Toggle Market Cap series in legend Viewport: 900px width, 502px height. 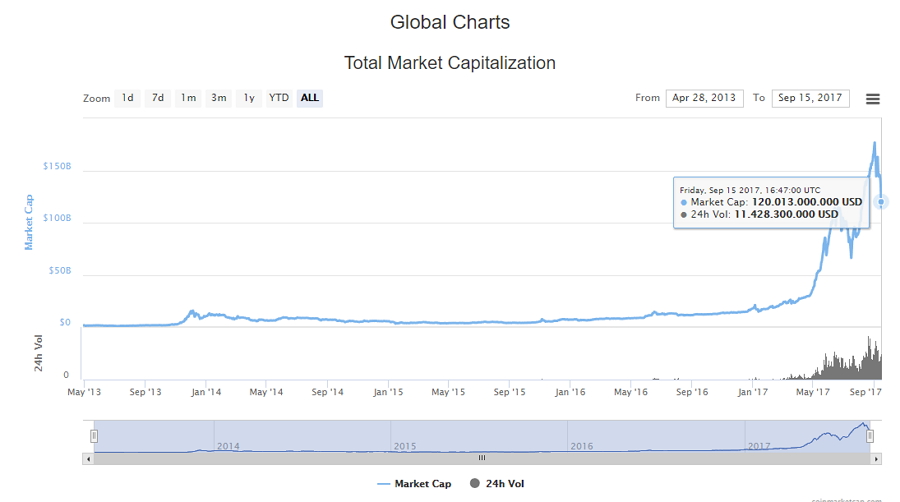(x=414, y=484)
